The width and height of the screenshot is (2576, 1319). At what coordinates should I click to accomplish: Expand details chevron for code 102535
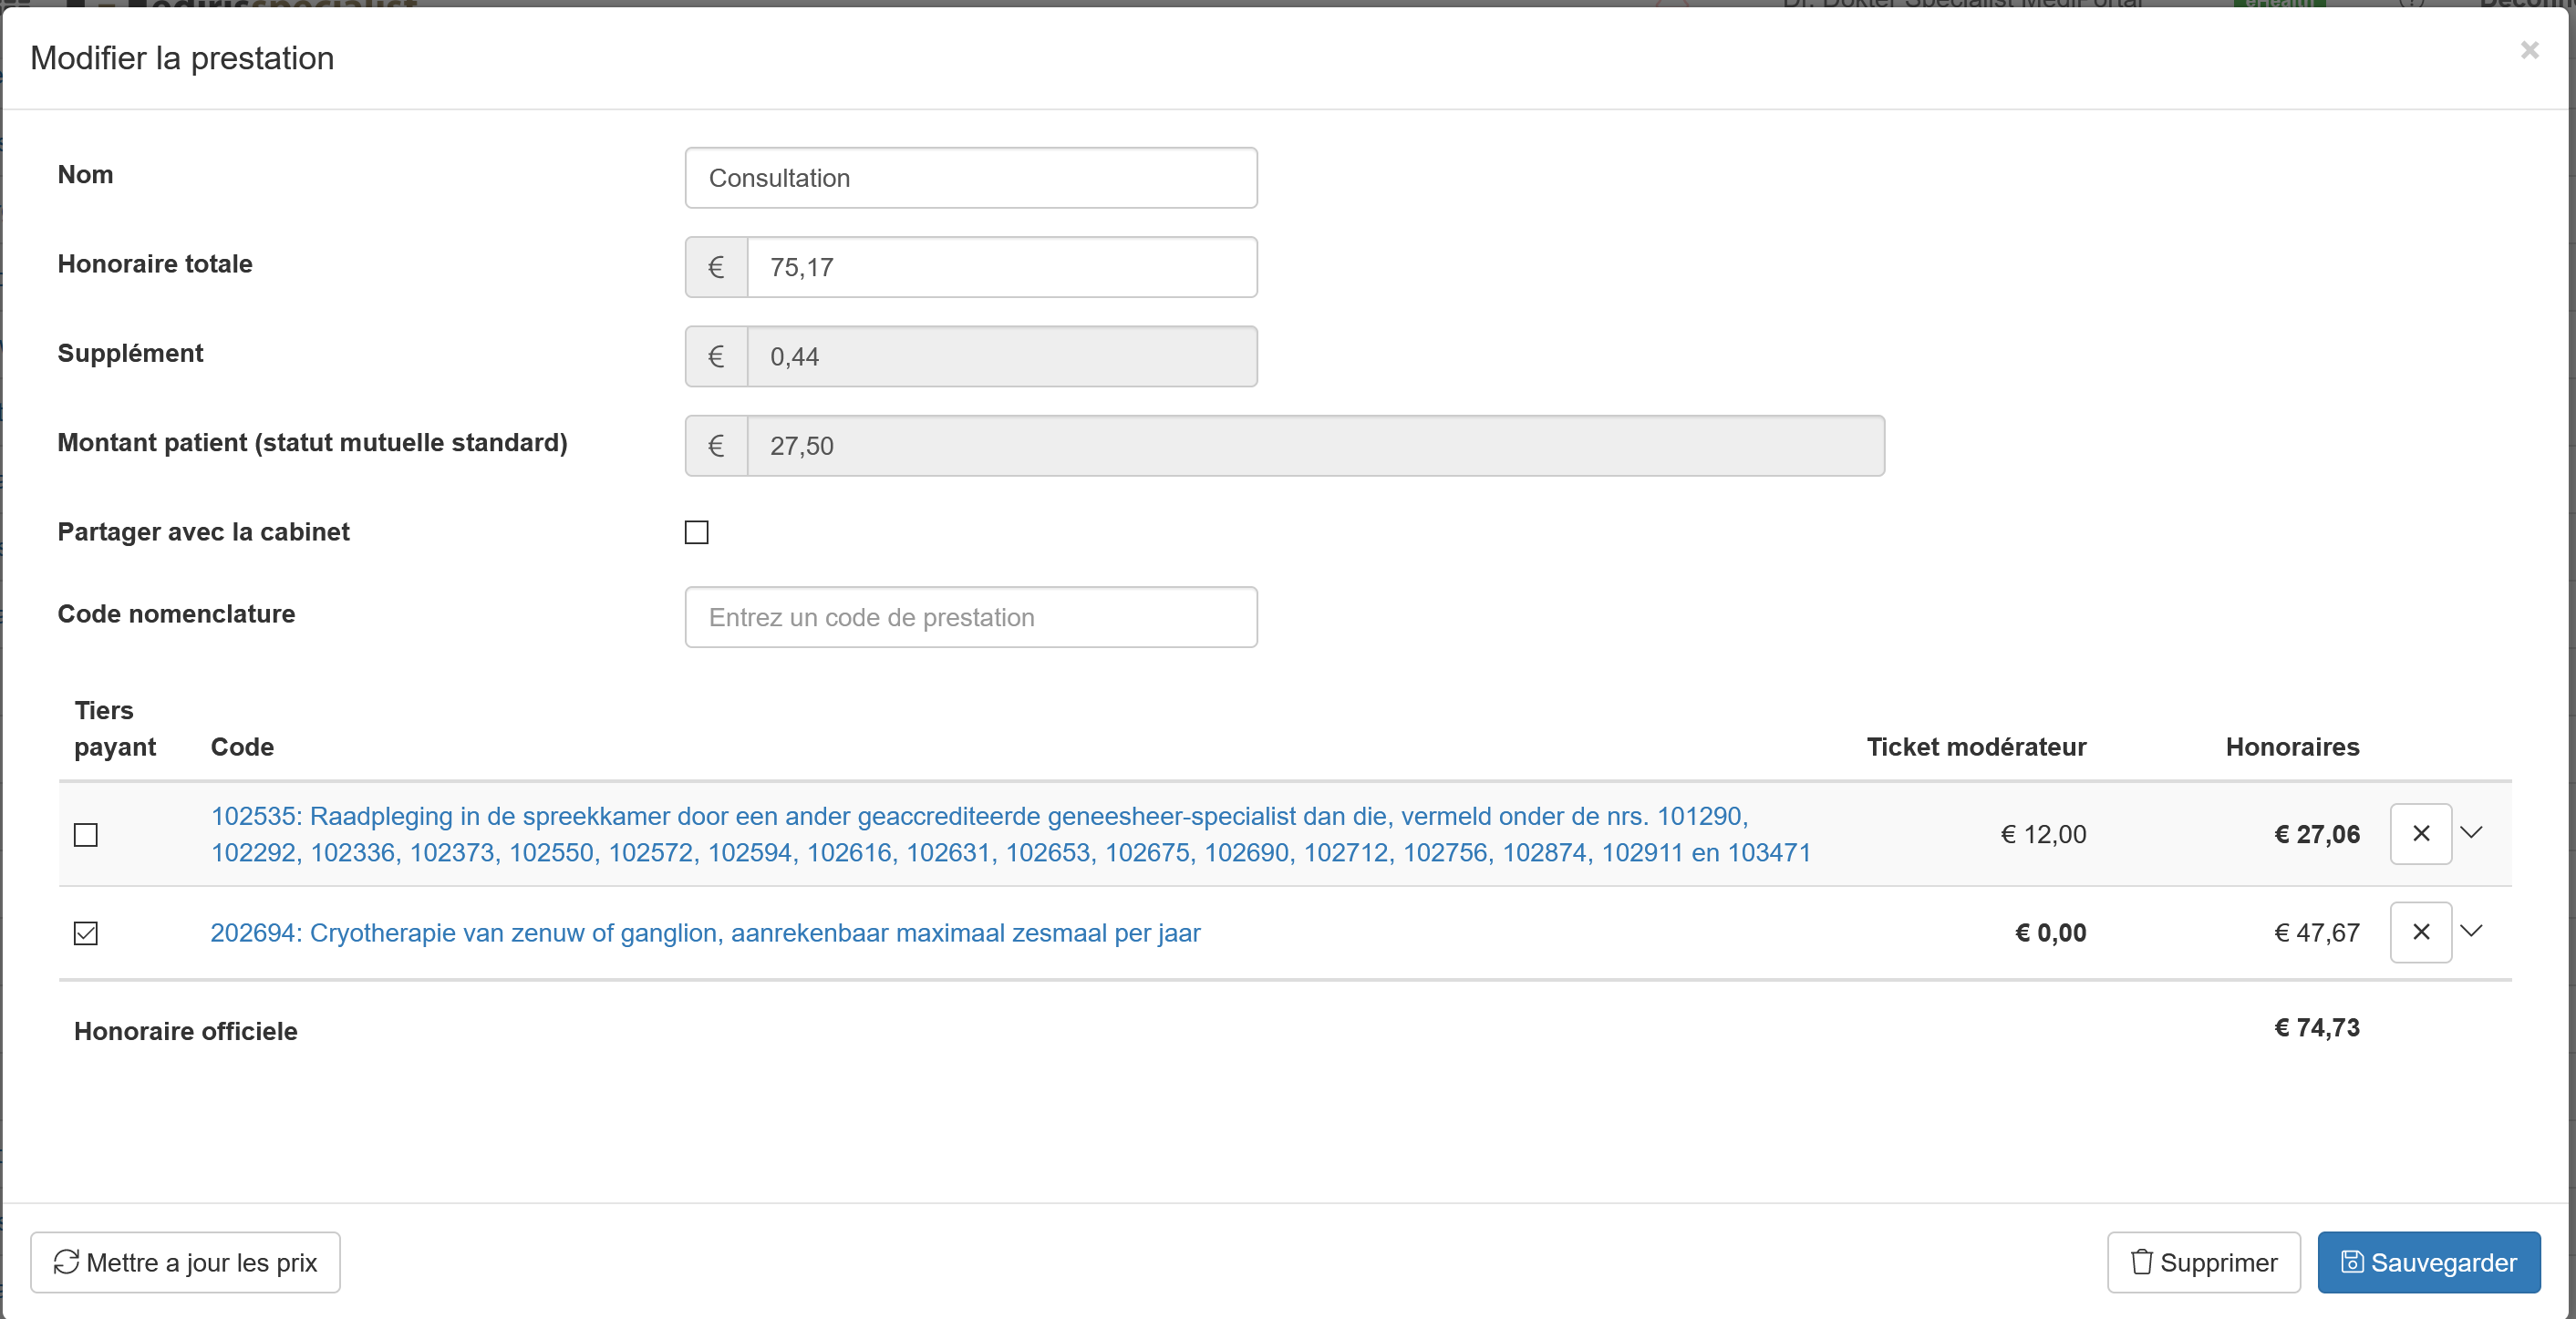tap(2471, 832)
